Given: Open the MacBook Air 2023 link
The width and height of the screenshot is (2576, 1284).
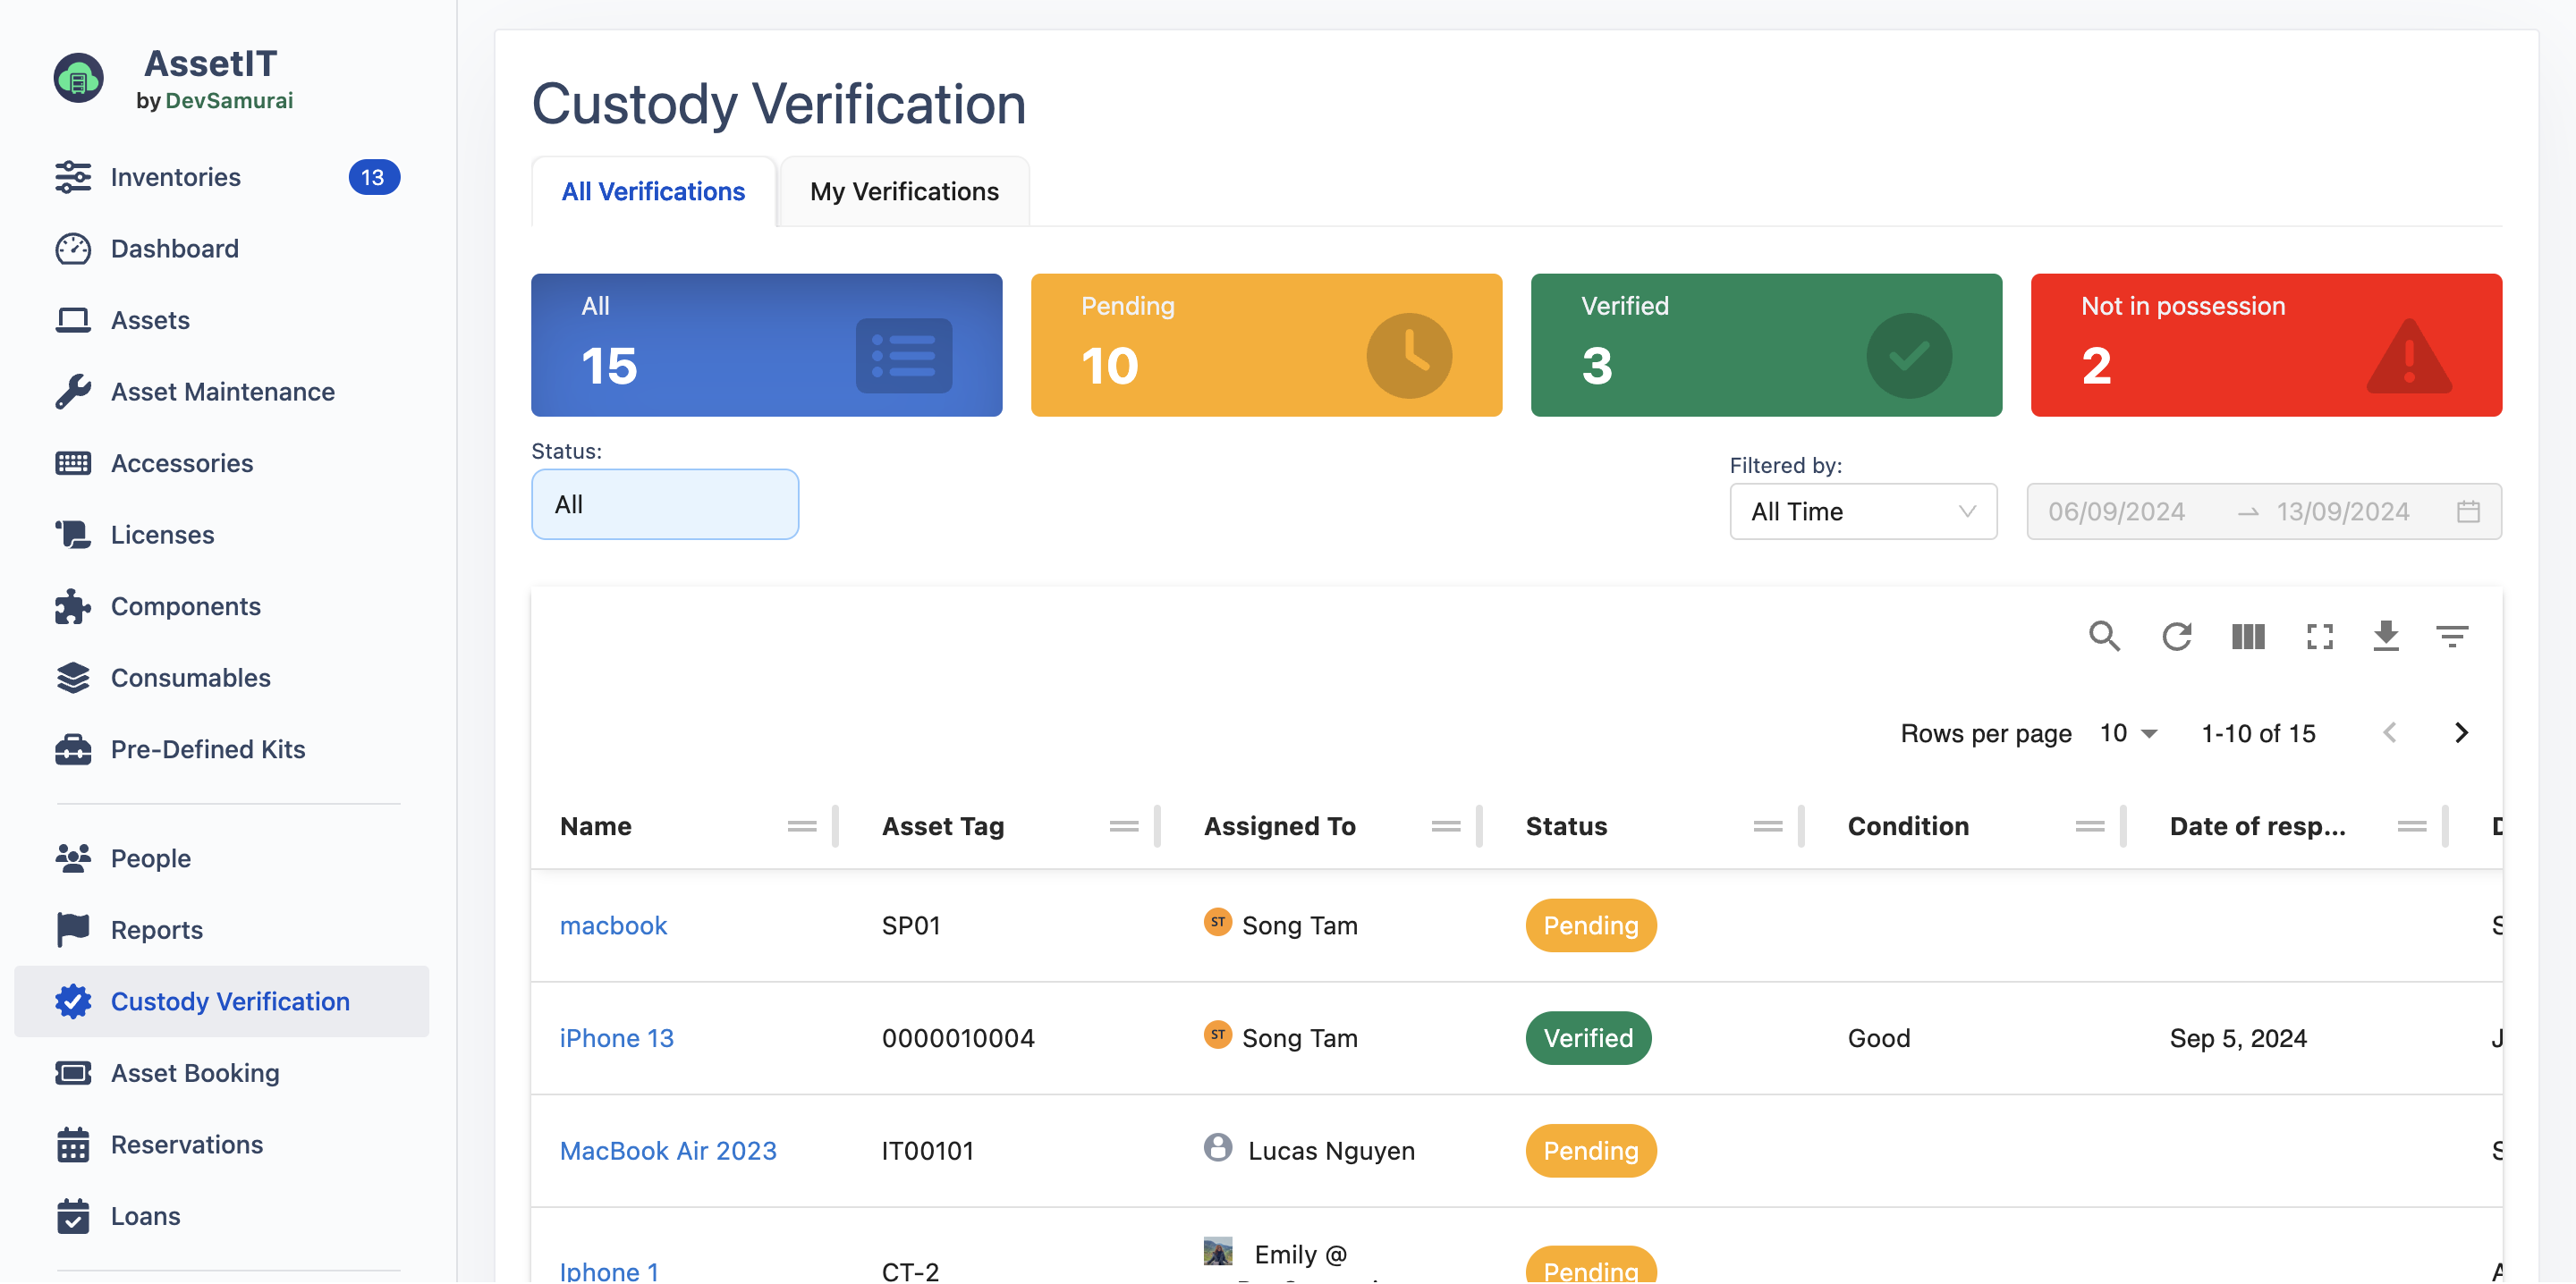Looking at the screenshot, I should [667, 1151].
